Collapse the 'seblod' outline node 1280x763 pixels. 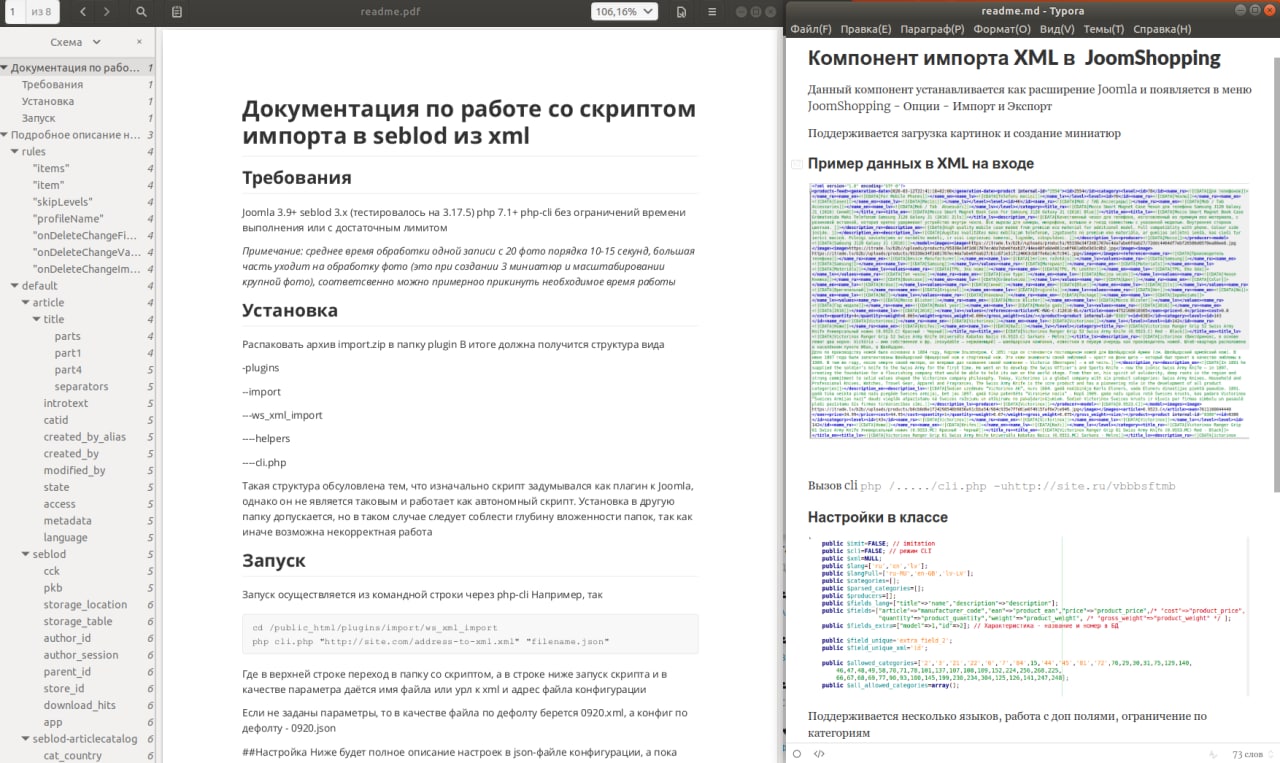(x=26, y=554)
